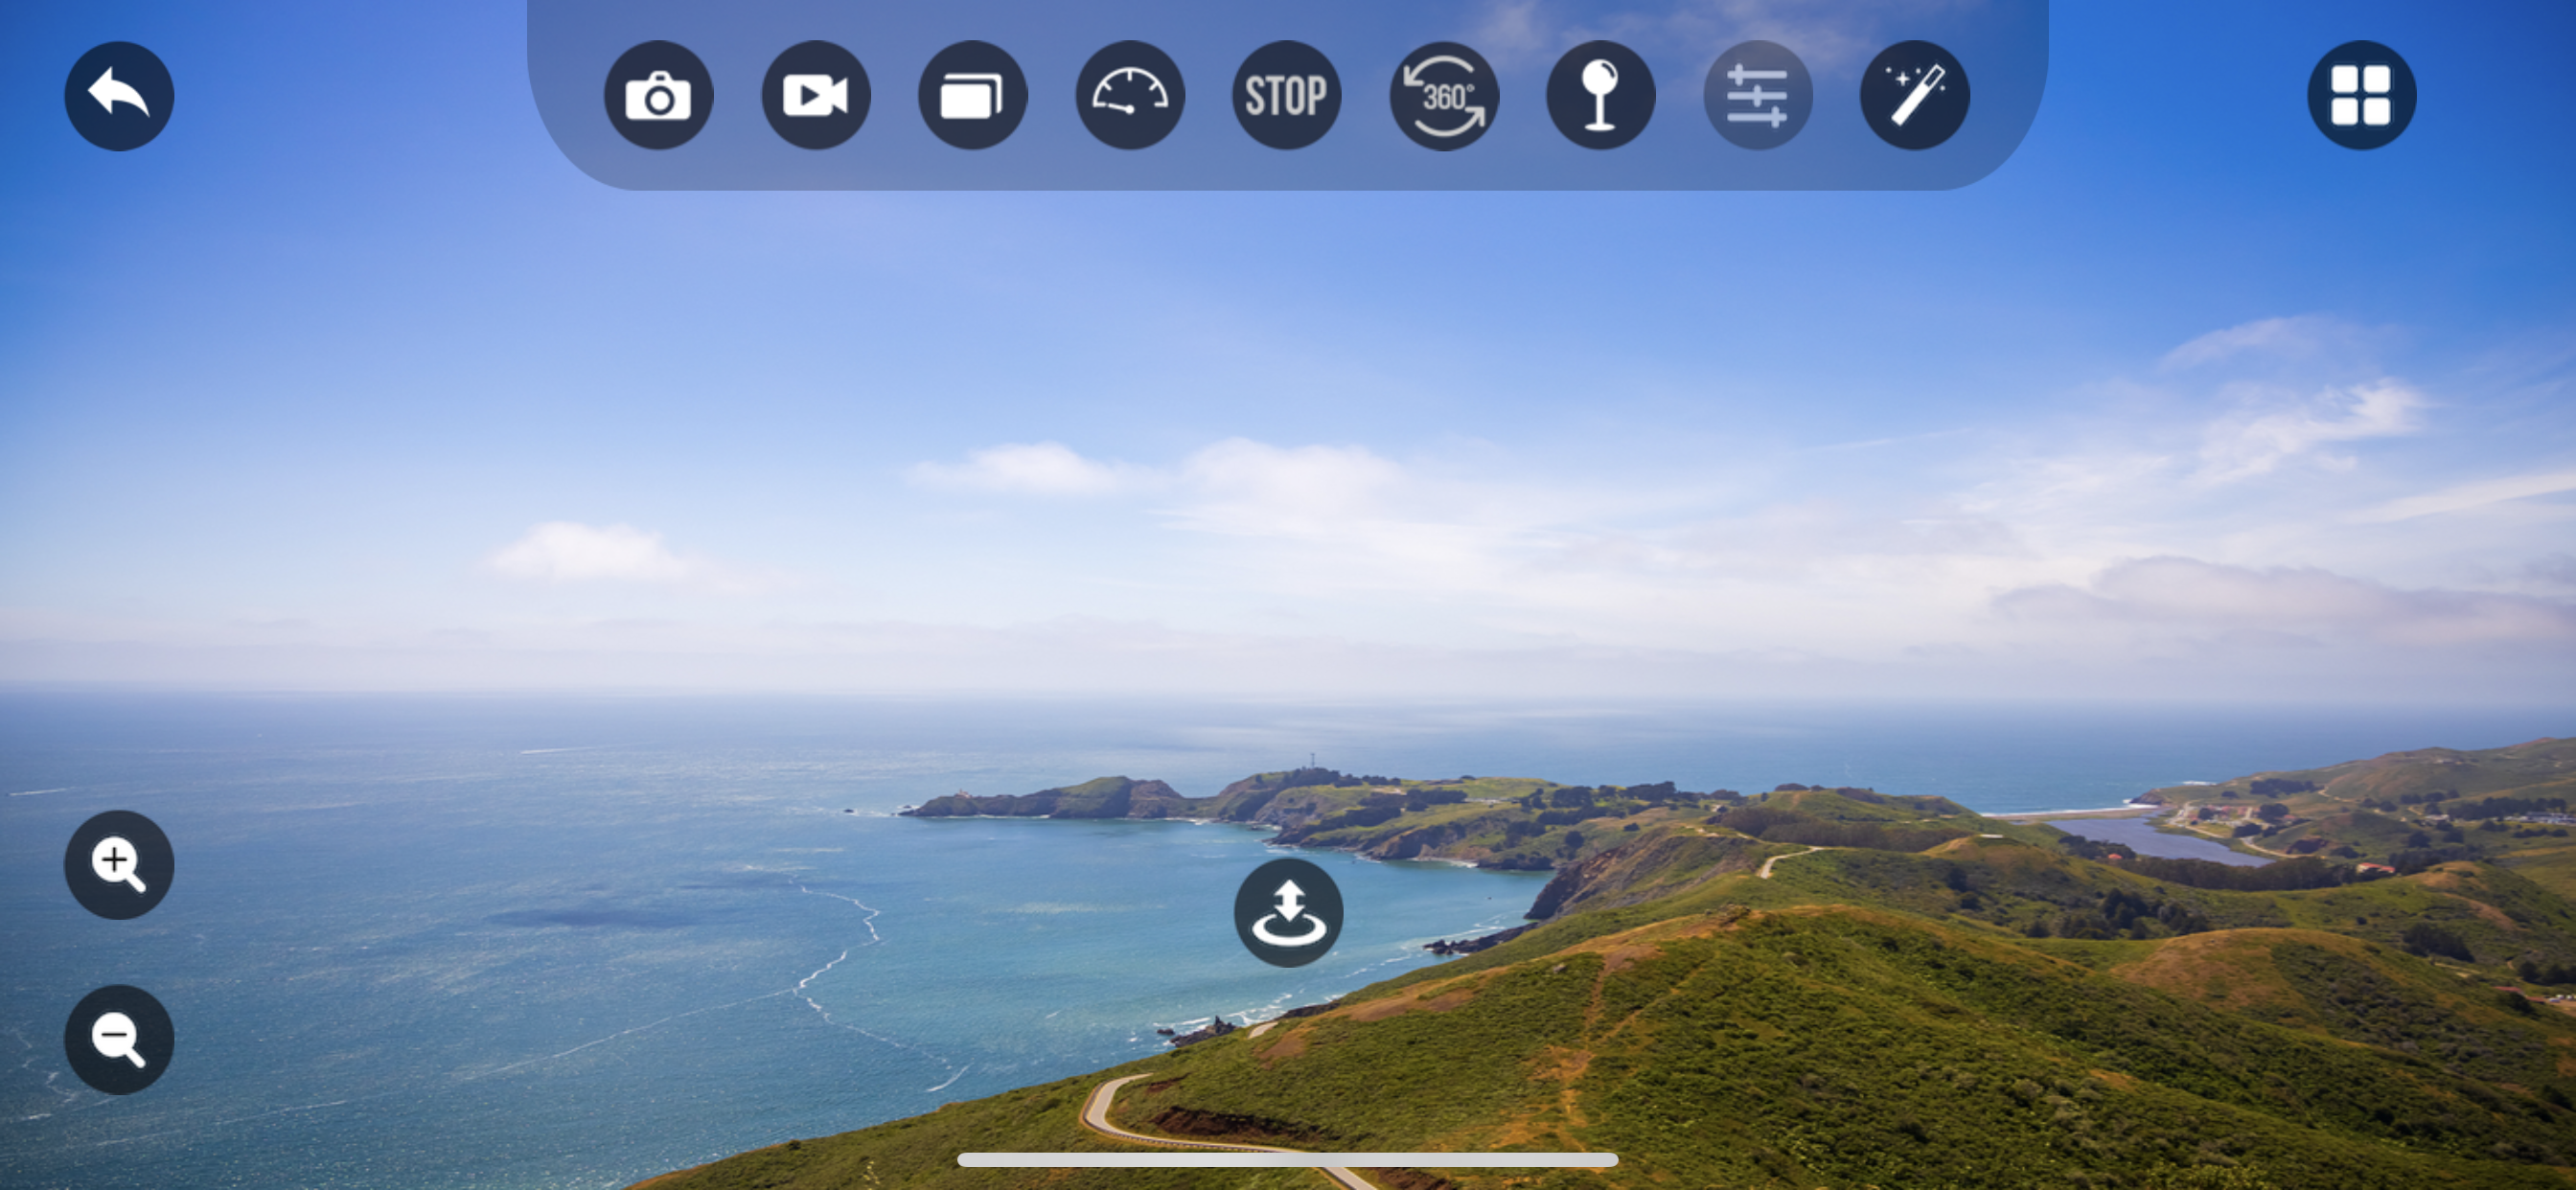Start video recording with the camcorder icon
Image resolution: width=2576 pixels, height=1190 pixels.
(815, 96)
